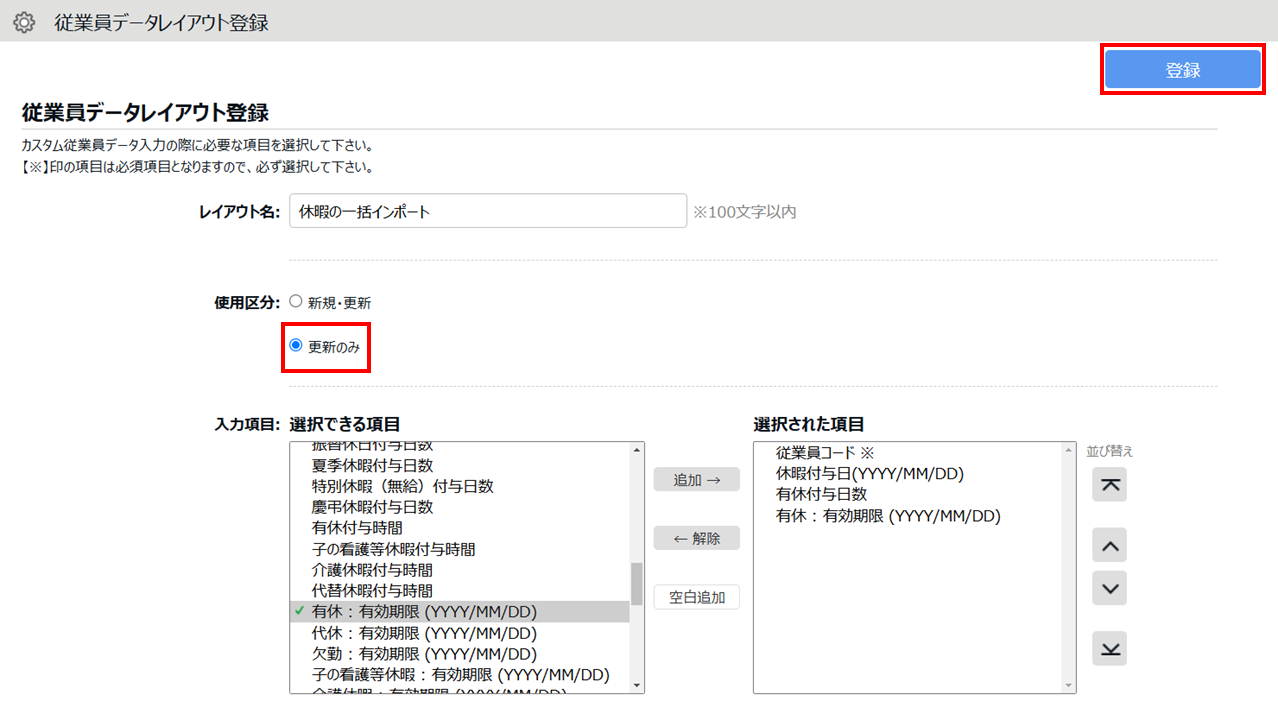
Task: Click the settings gear icon in header
Action: pos(23,22)
